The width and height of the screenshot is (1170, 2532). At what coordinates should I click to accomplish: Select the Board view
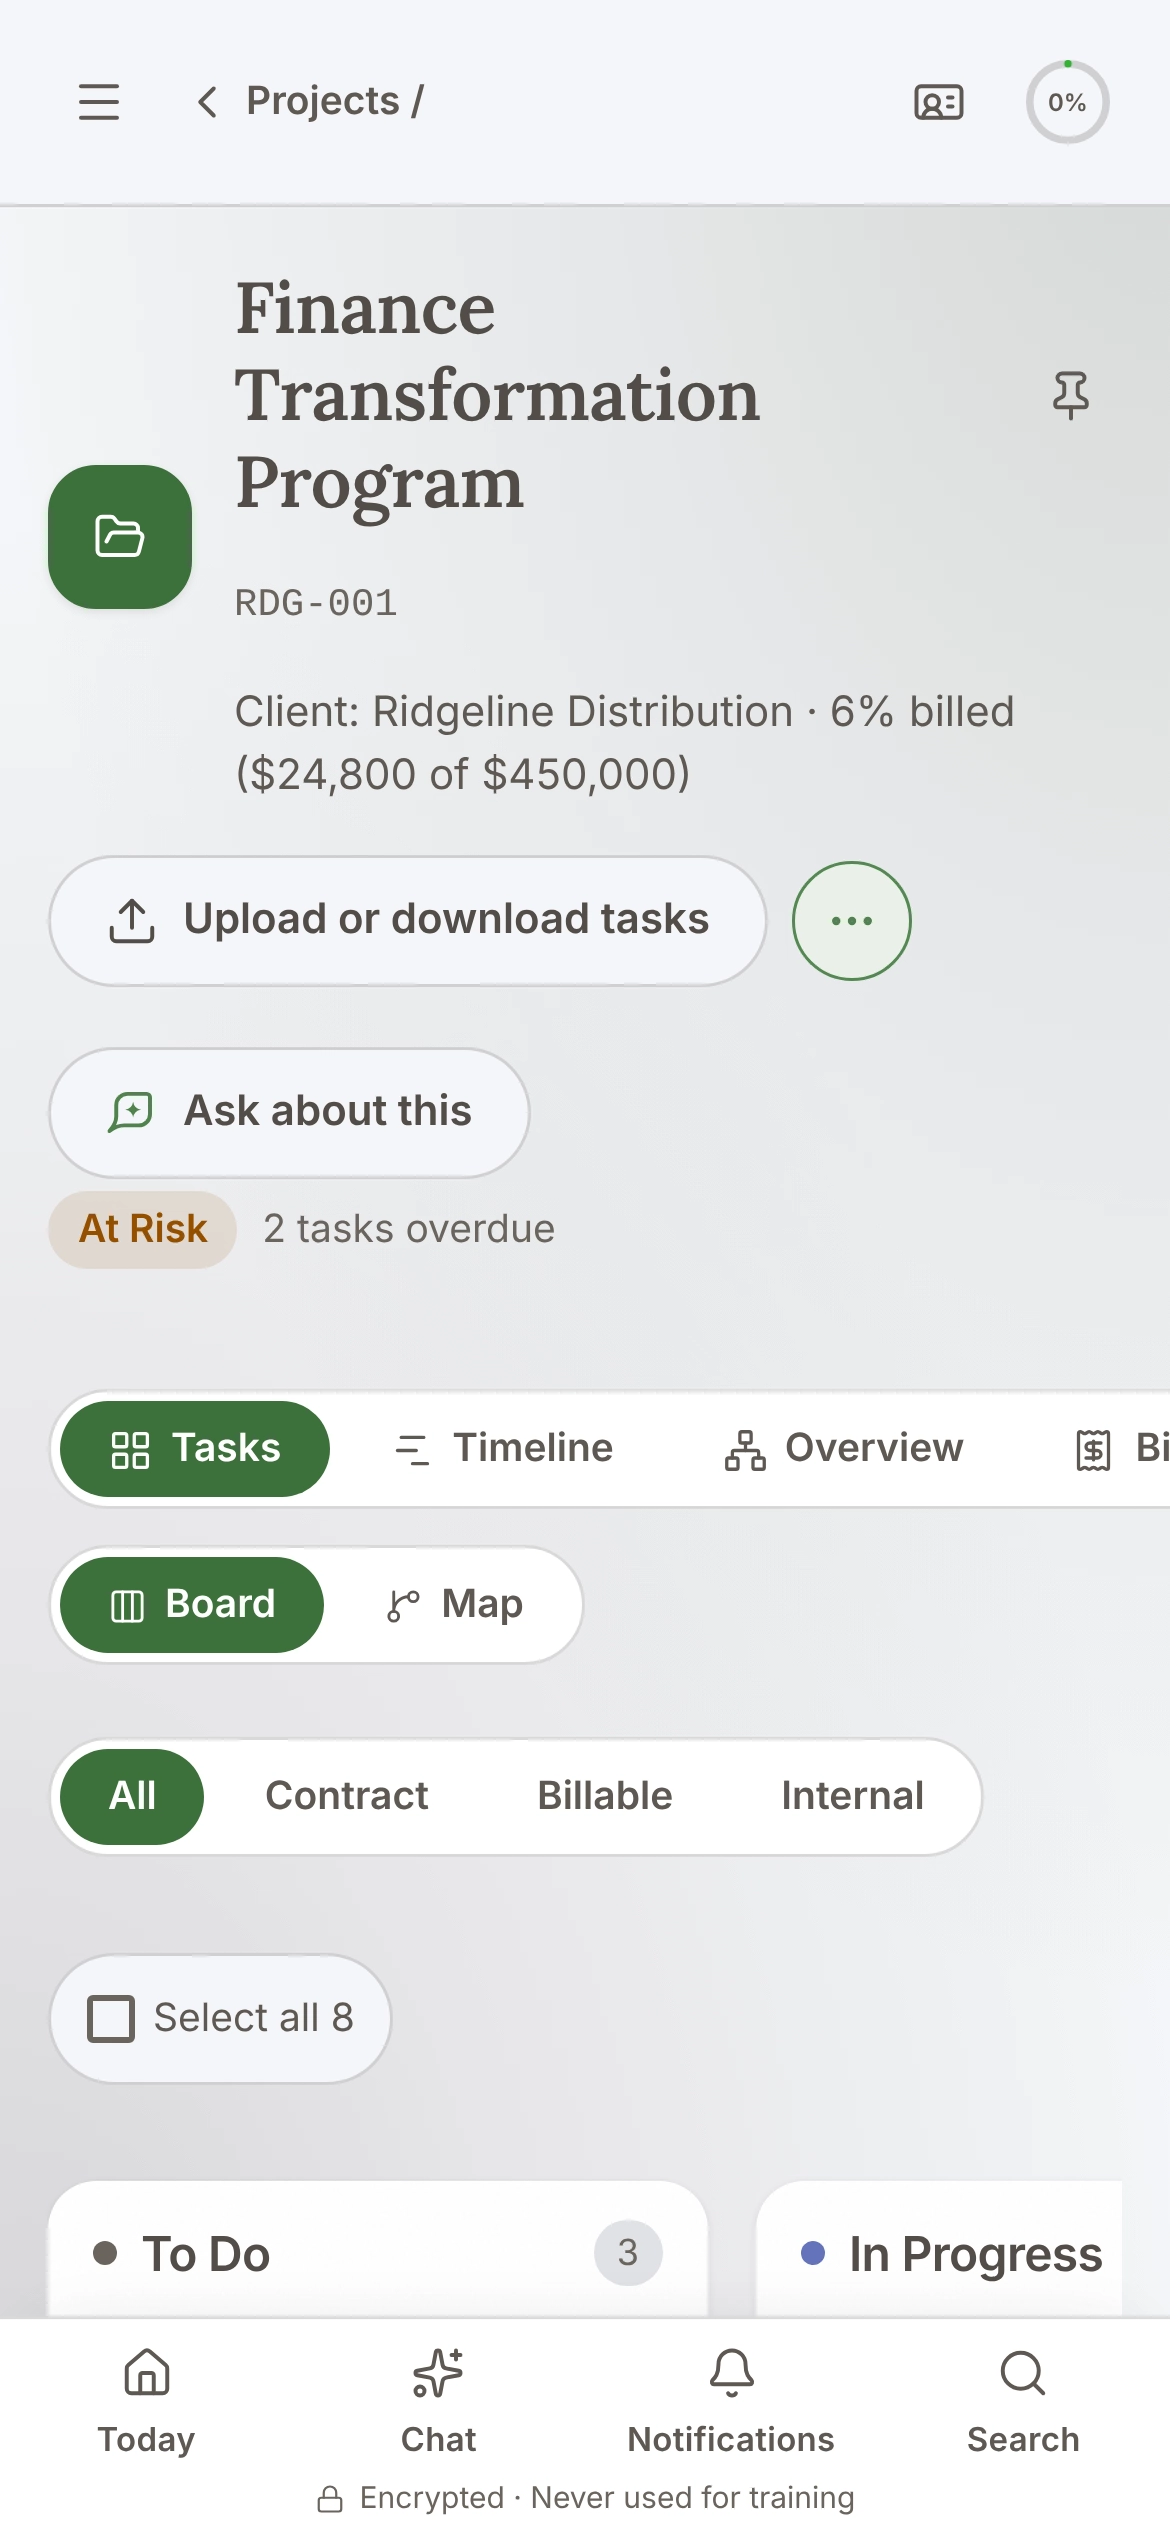[192, 1605]
